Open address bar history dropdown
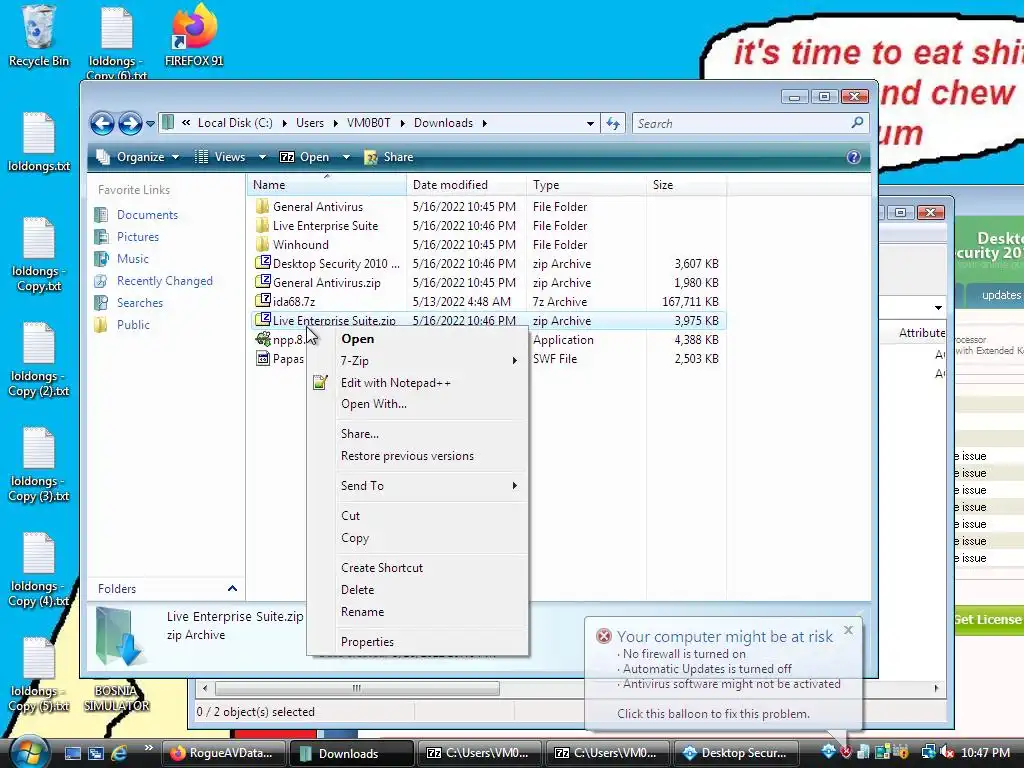The height and width of the screenshot is (768, 1024). 590,123
